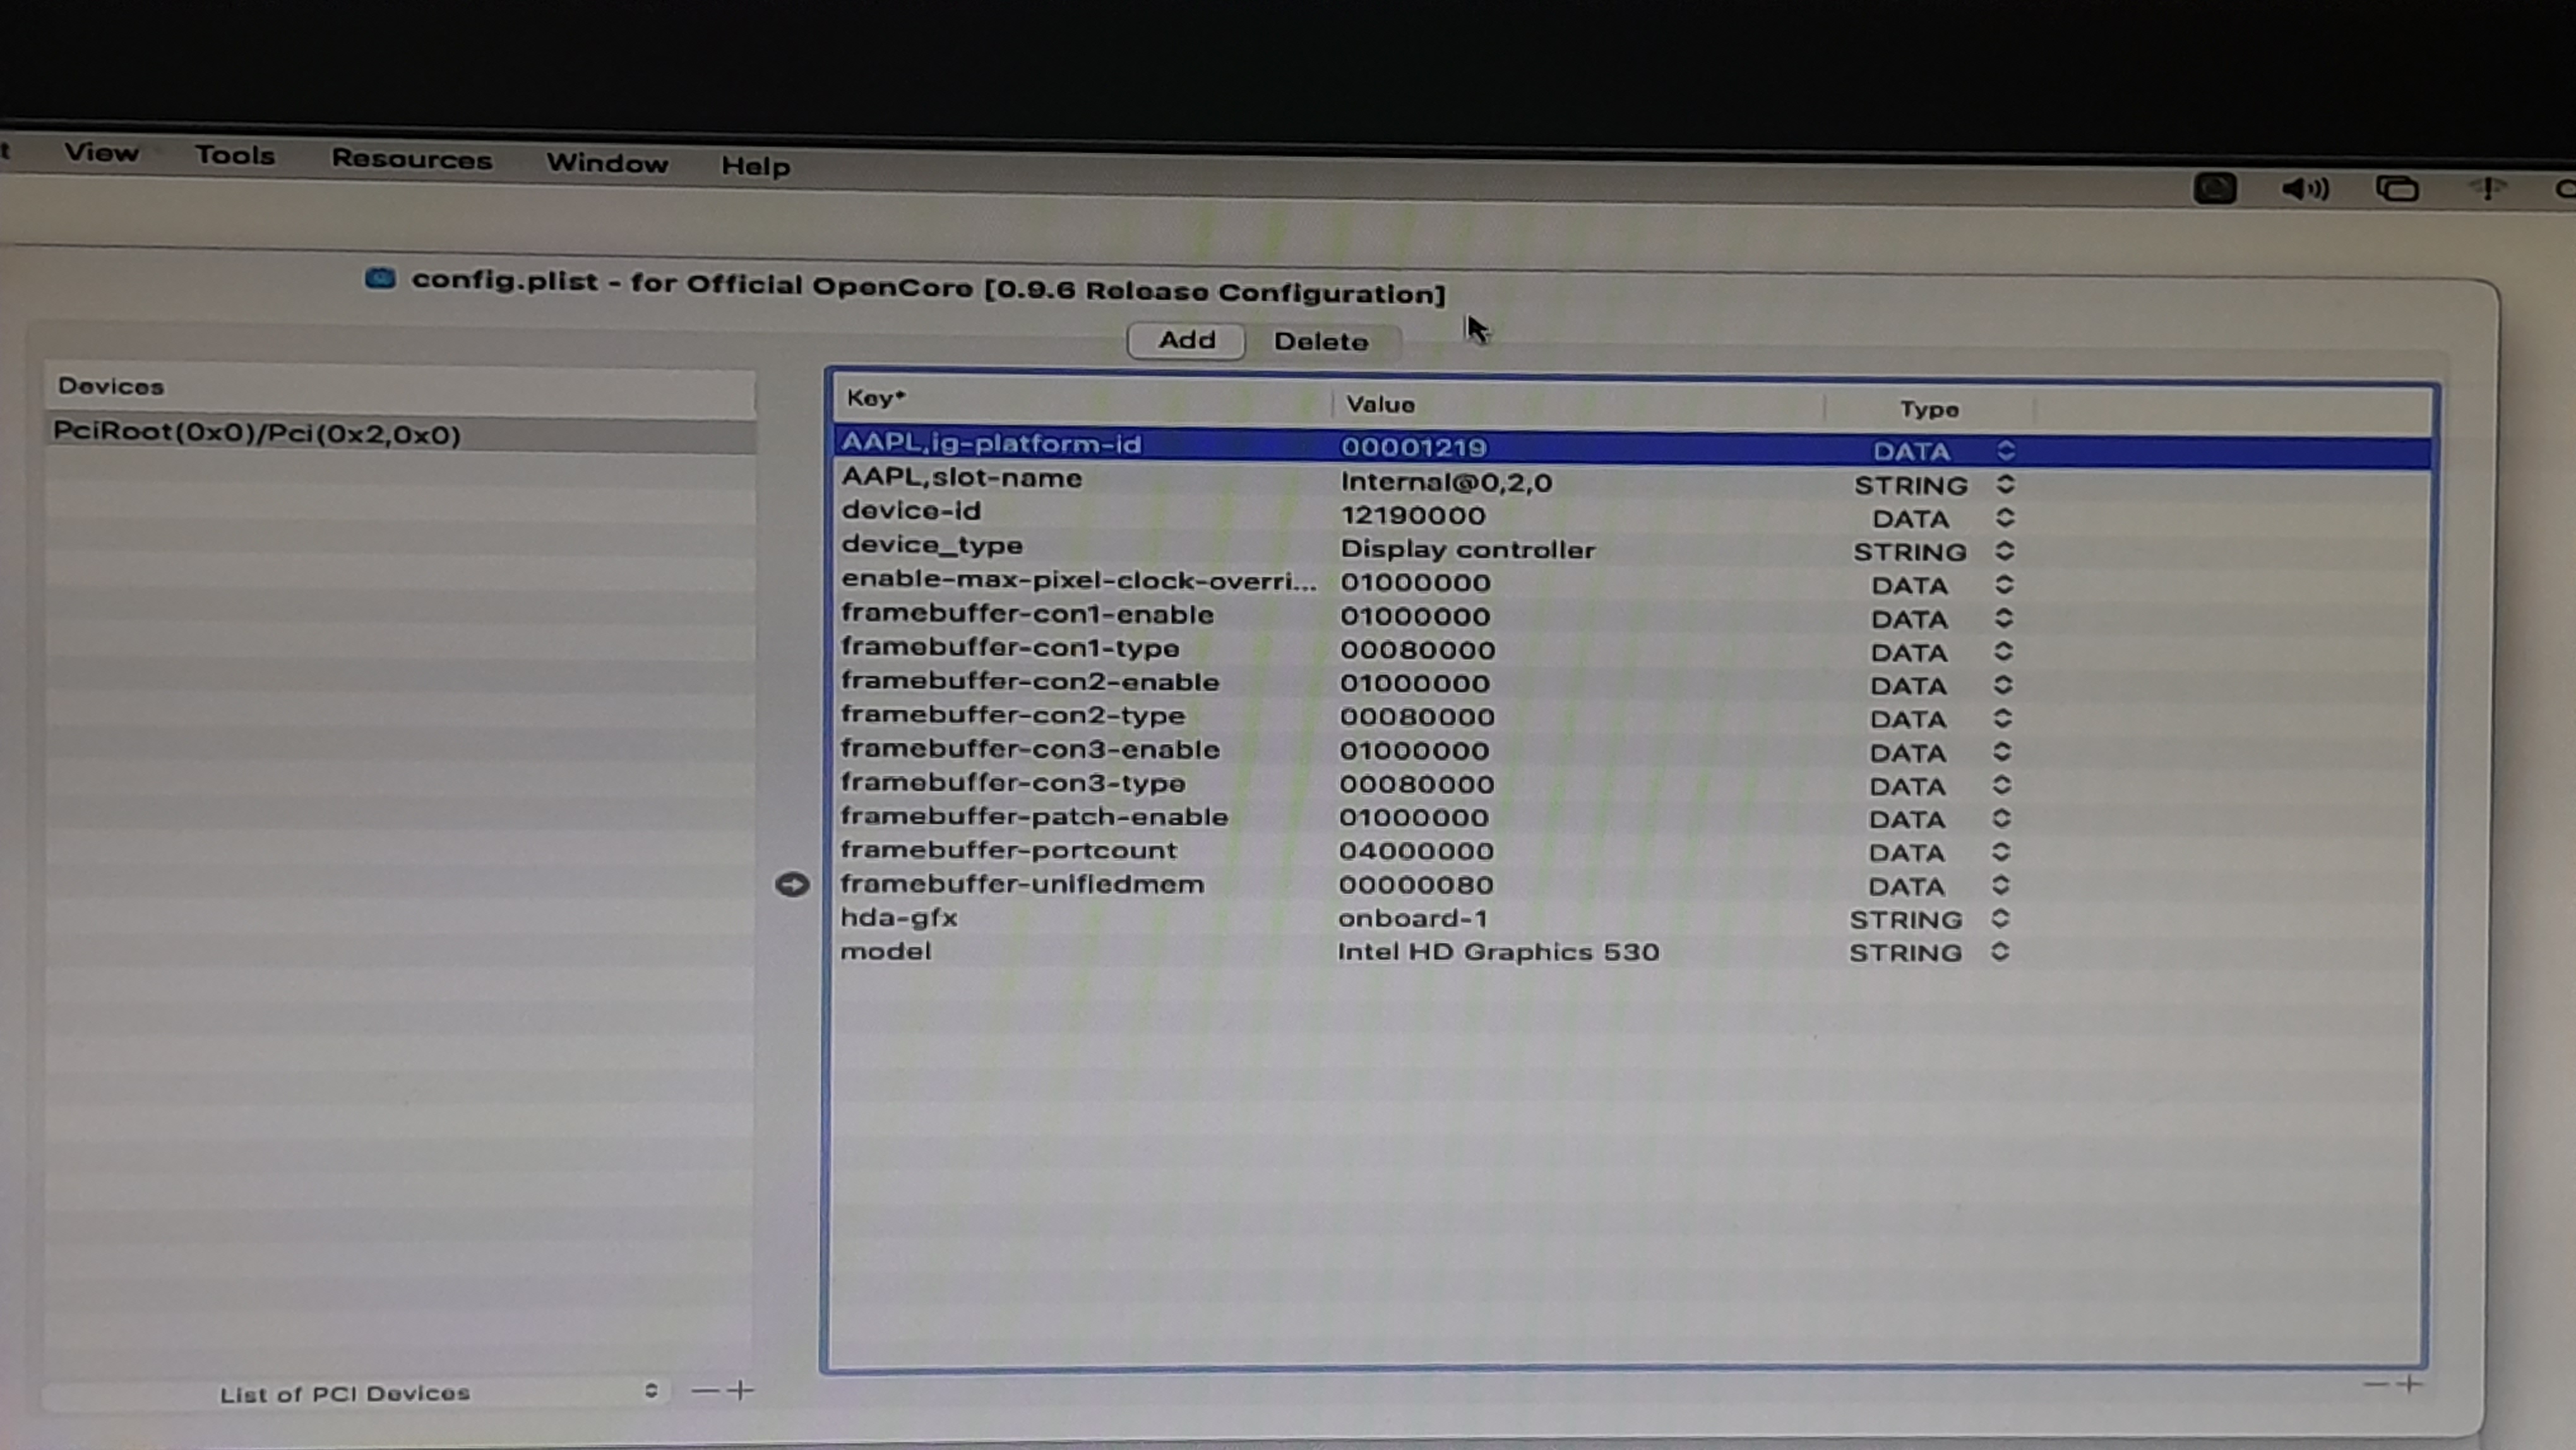Screen dimensions: 2576x1450
Task: Select PciRoot(0x0)/Pci(0x2,0x0) device entry
Action: (257, 434)
